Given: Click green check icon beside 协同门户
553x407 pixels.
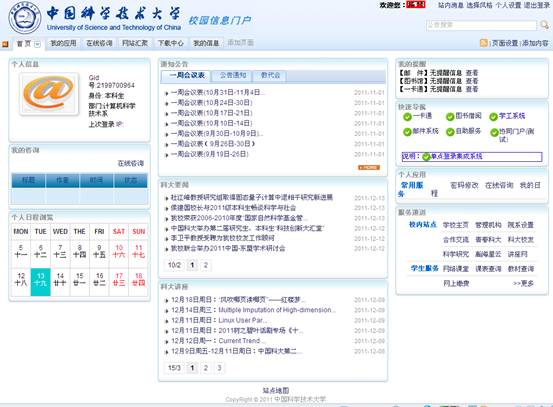Looking at the screenshot, I should [x=494, y=132].
